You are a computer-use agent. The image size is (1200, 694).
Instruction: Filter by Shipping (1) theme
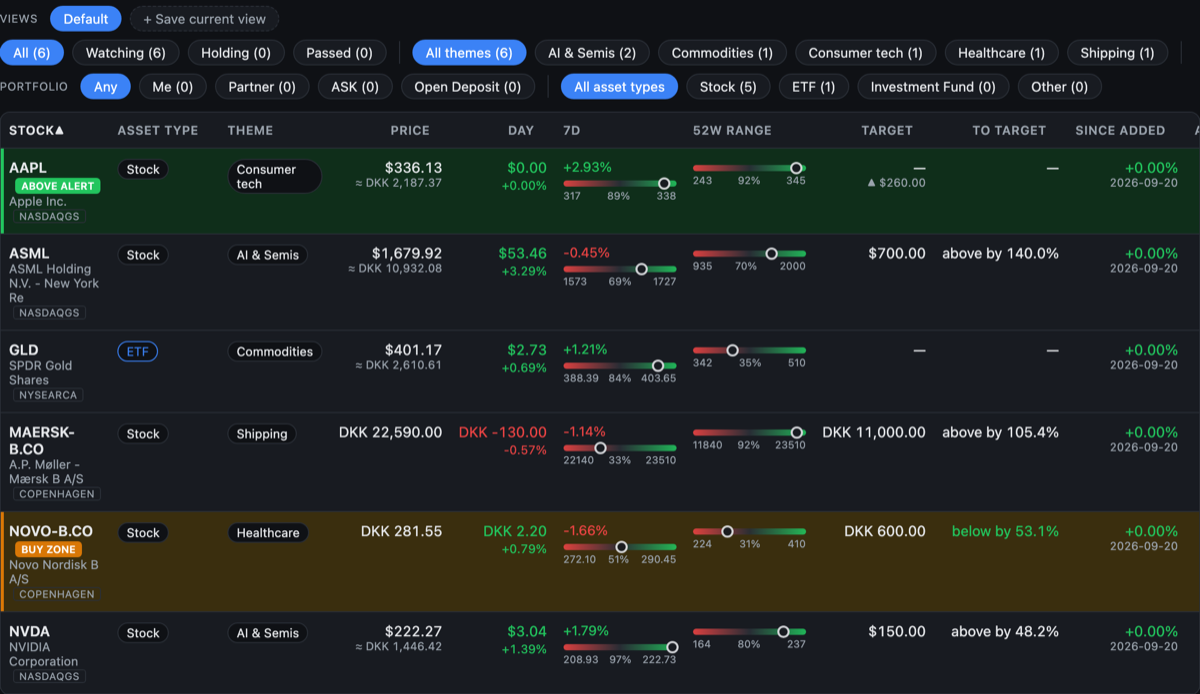pos(1117,53)
